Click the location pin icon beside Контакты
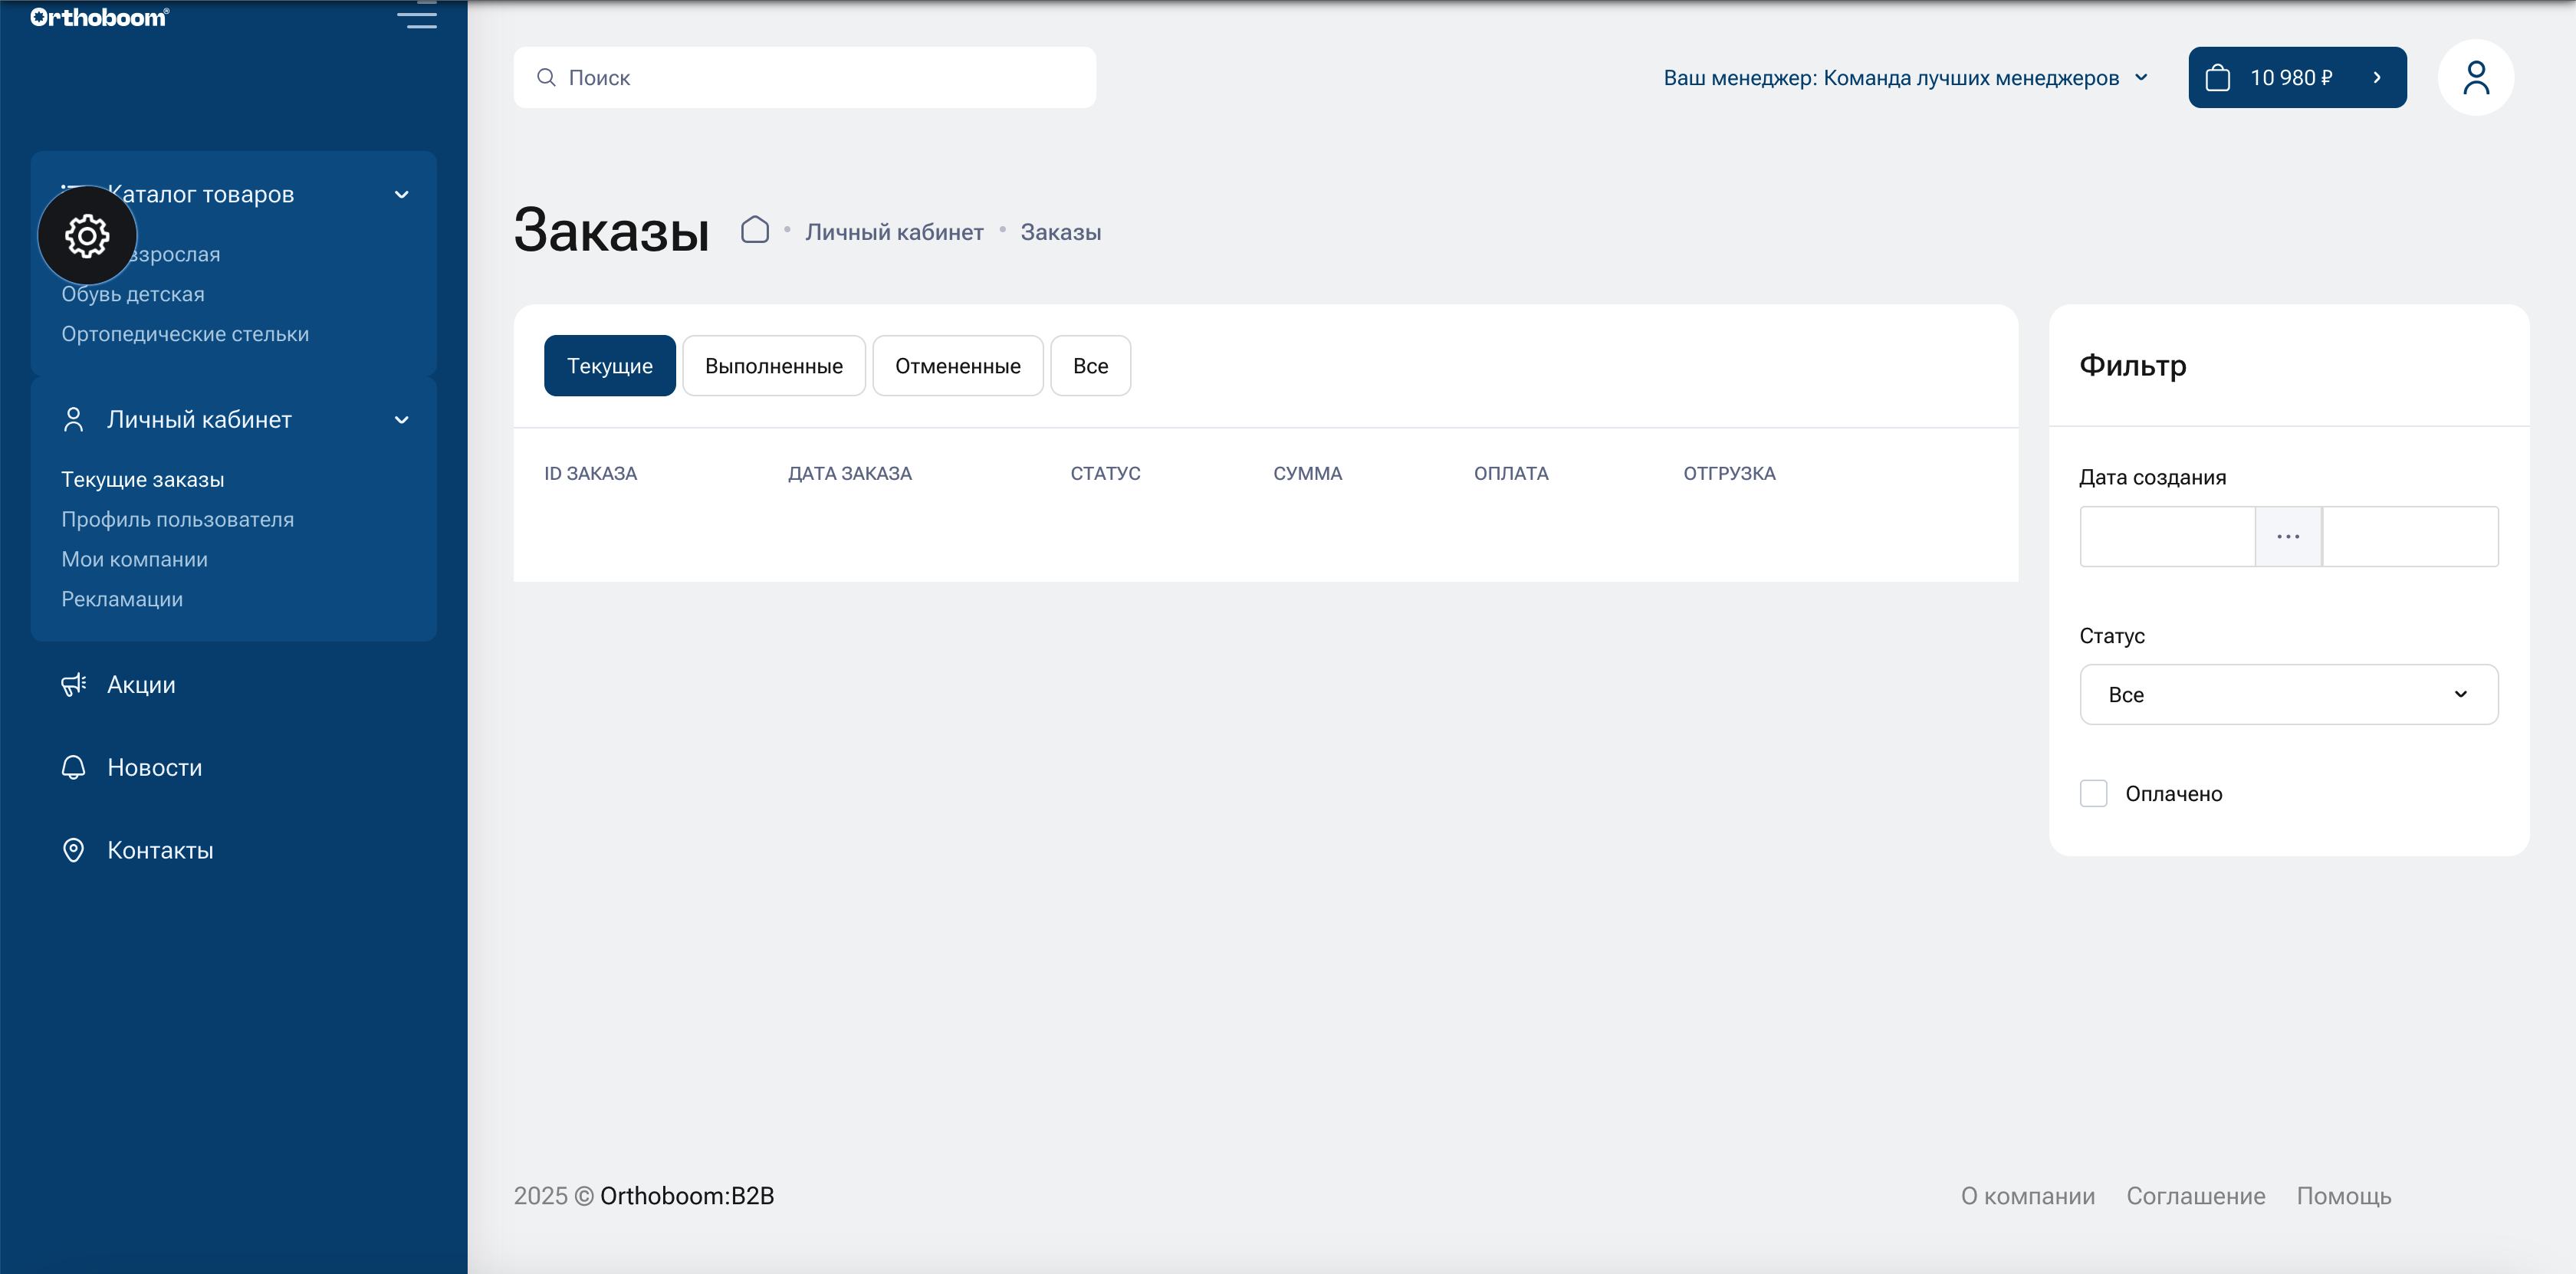2576x1274 pixels. (x=73, y=850)
